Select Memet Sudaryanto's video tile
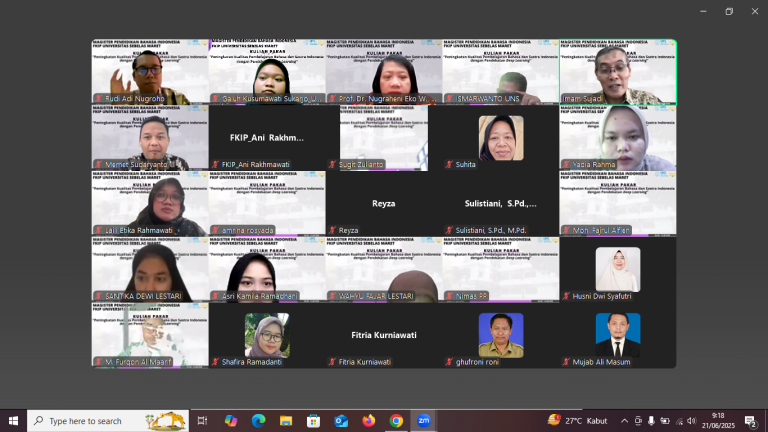 150,138
